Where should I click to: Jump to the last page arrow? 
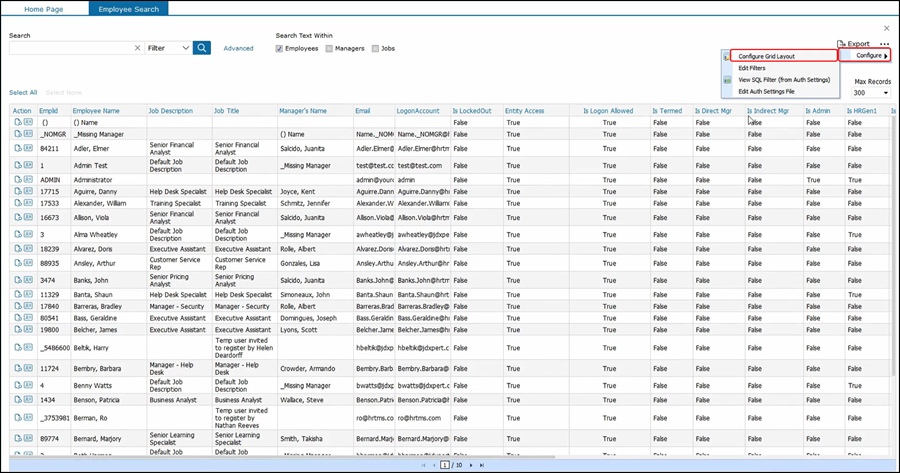click(481, 465)
